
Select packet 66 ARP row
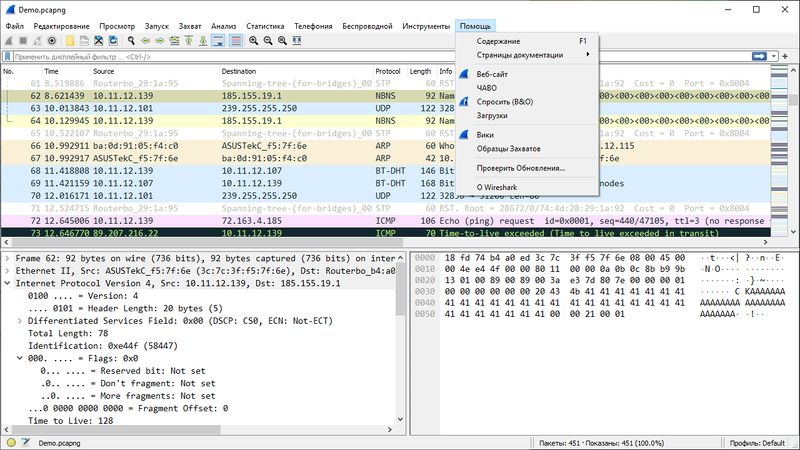385,146
